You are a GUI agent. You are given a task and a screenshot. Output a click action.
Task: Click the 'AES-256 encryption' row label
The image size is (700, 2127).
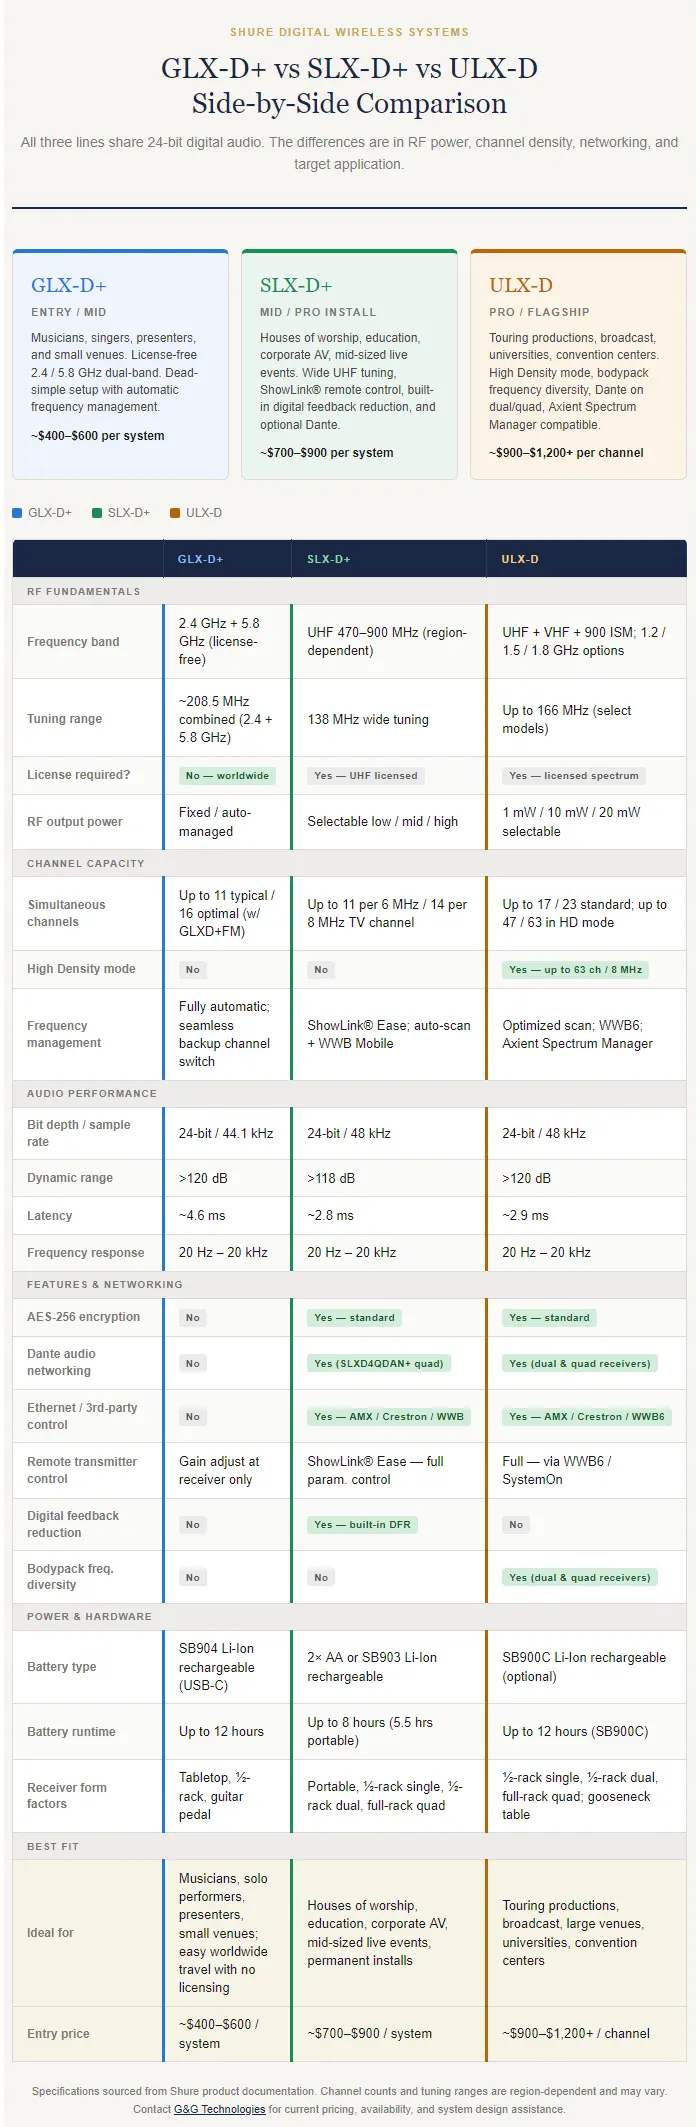84,1317
